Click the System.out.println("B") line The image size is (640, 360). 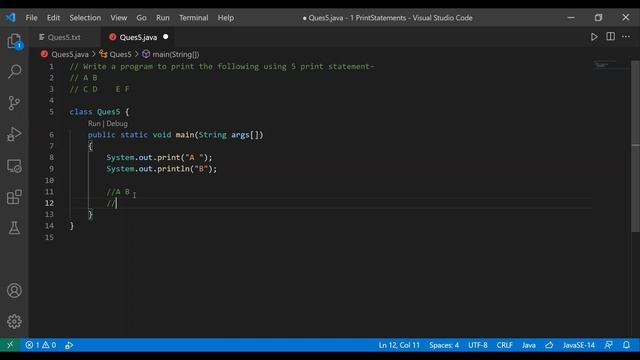[162, 169]
